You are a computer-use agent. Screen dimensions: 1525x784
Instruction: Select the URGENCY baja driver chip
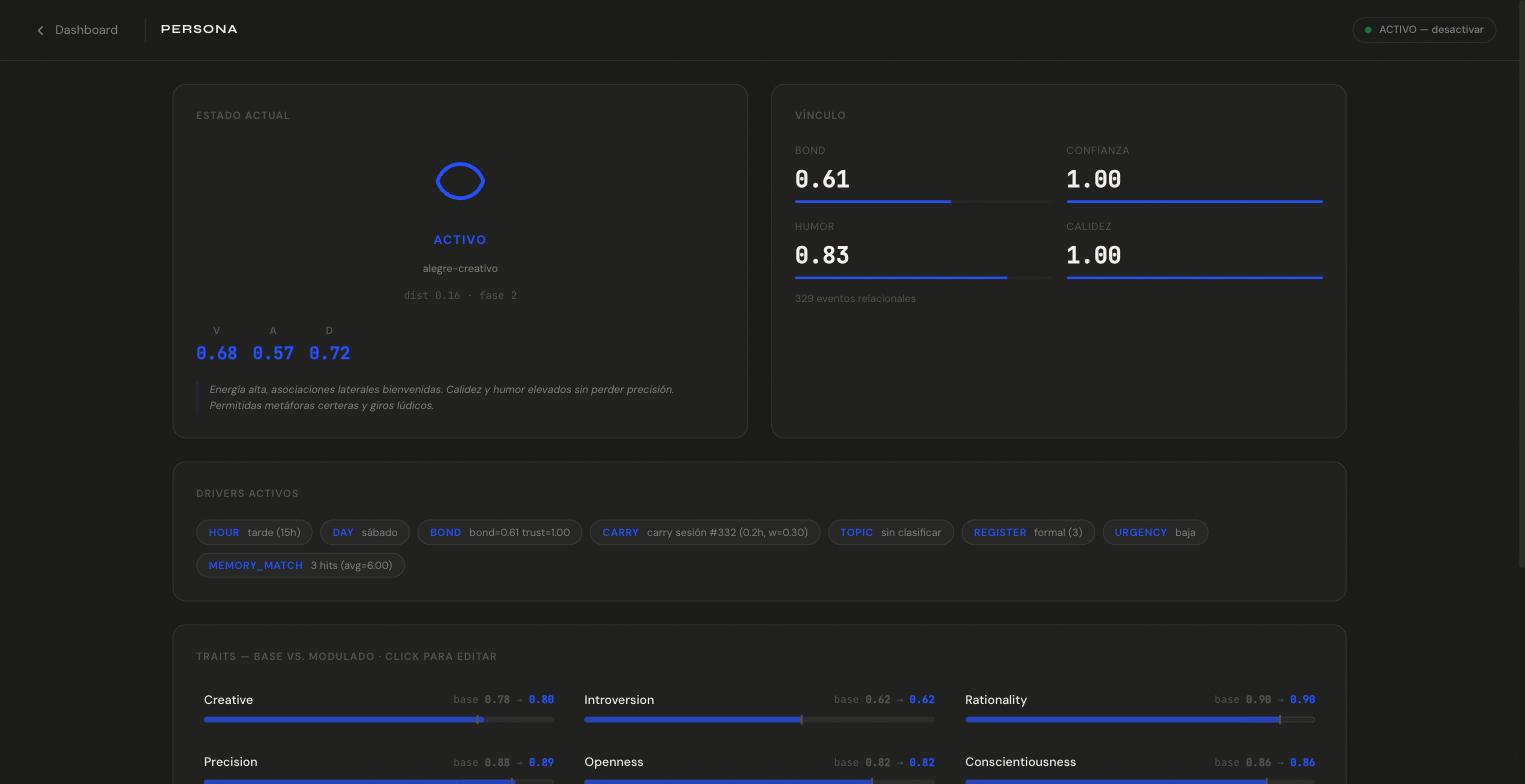1155,532
